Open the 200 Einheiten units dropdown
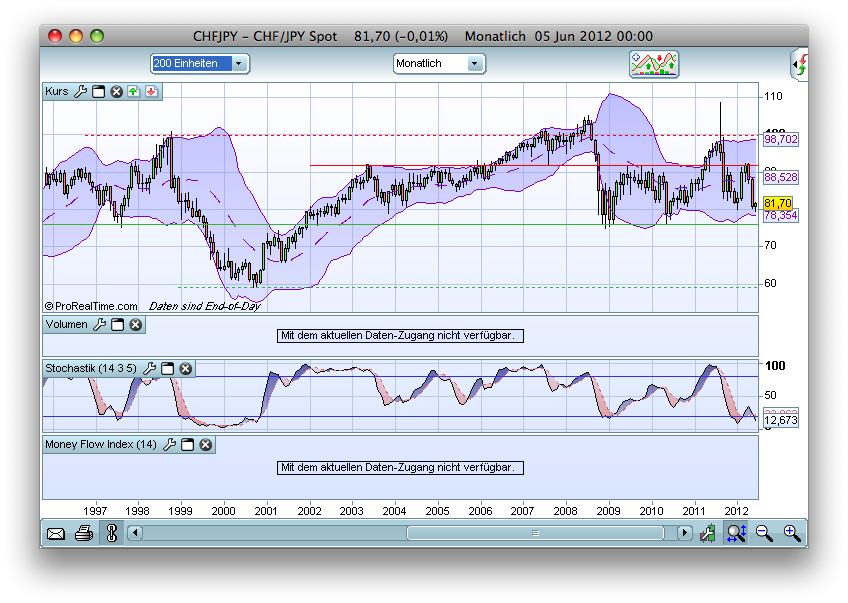This screenshot has width=848, height=603. [x=200, y=64]
